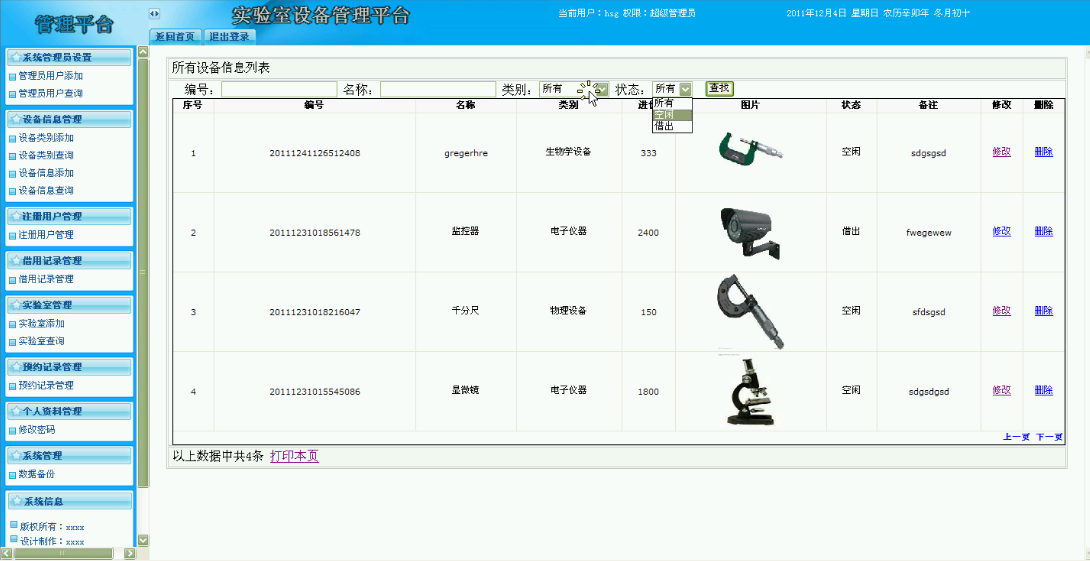This screenshot has height=561, width=1090.
Task: Click 修改 for the 监控器 row
Action: [1002, 231]
